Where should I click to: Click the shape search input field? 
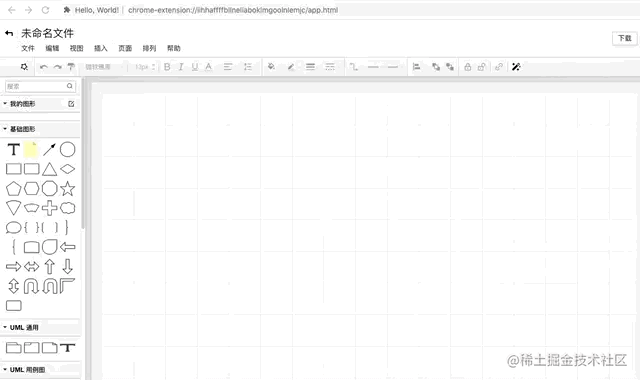(40, 86)
